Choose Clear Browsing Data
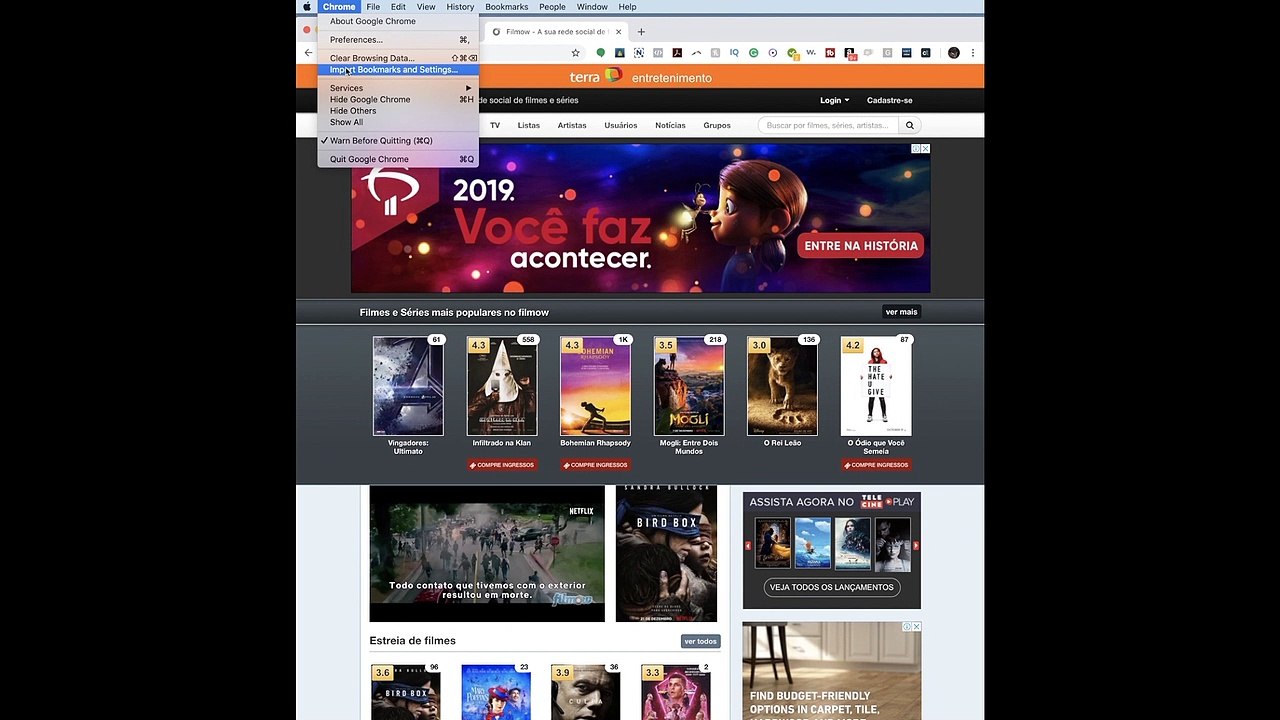Image resolution: width=1280 pixels, height=720 pixels. point(398,58)
